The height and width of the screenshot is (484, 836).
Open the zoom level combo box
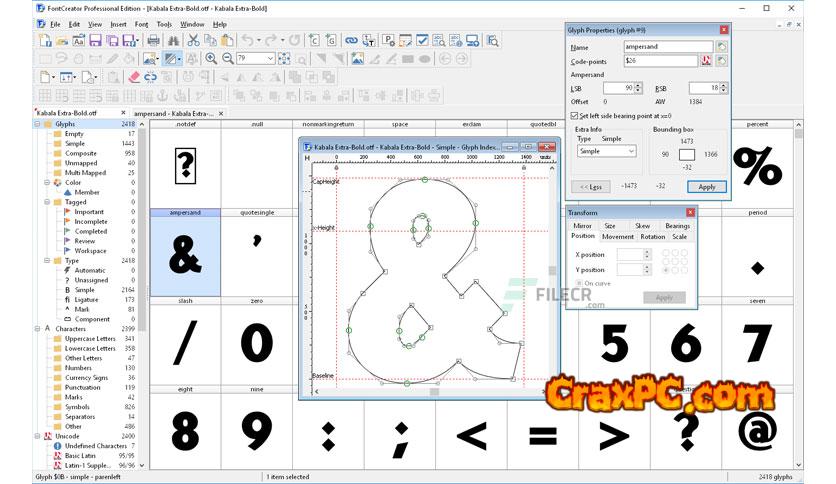coord(270,58)
